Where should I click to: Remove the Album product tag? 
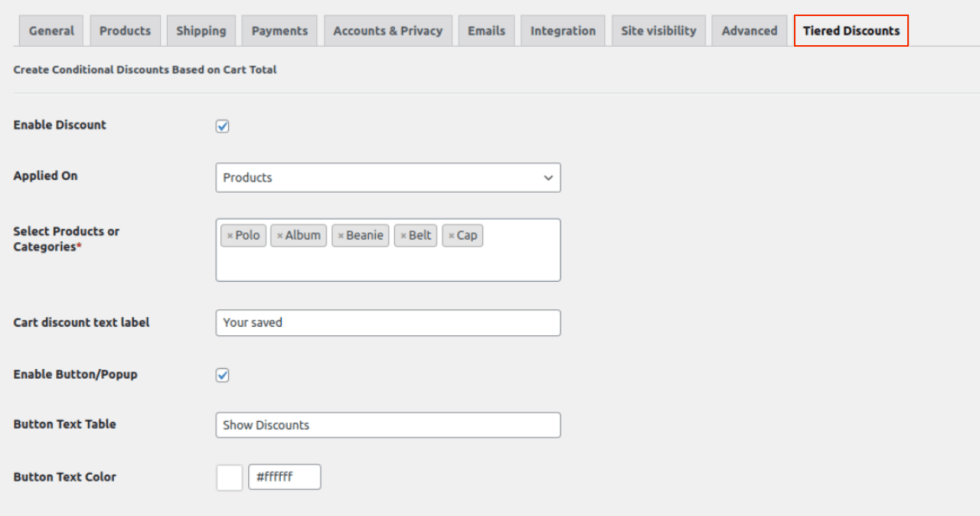tap(280, 236)
